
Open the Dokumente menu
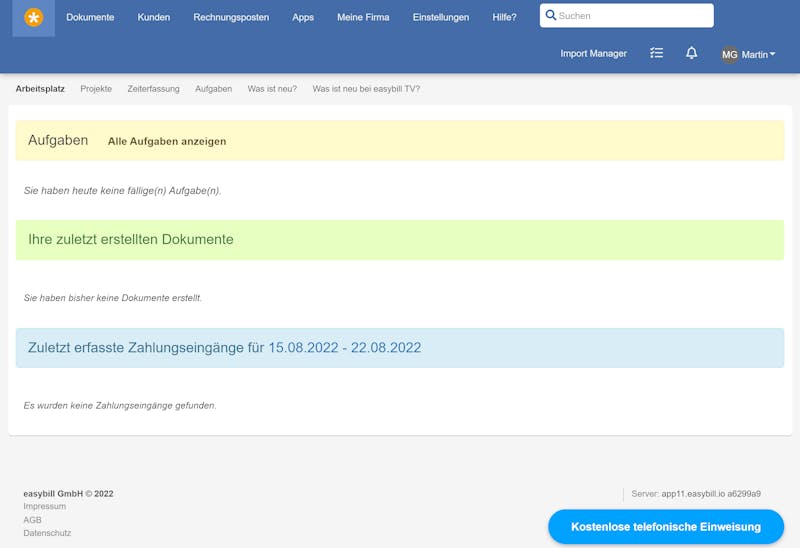pyautogui.click(x=90, y=17)
